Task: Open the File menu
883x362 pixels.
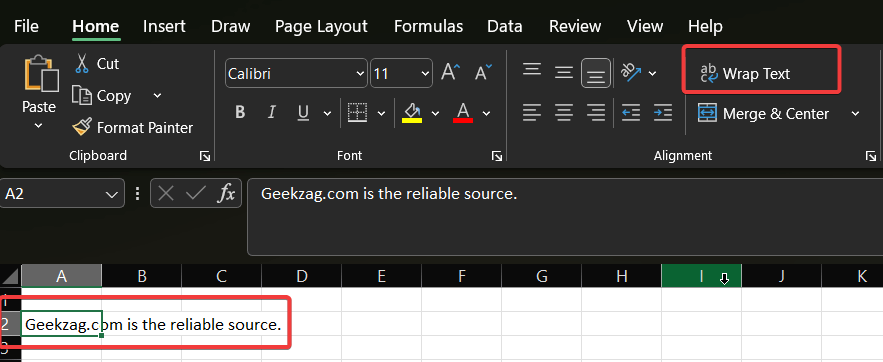Action: (x=26, y=26)
